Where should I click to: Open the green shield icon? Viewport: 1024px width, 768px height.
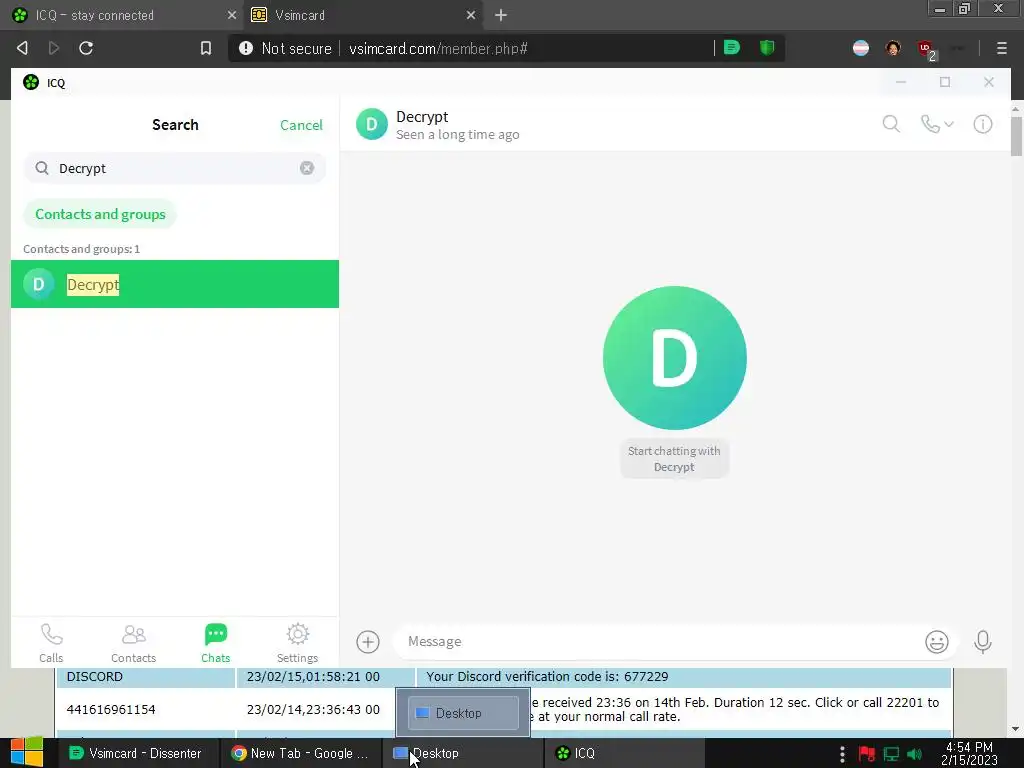point(767,48)
